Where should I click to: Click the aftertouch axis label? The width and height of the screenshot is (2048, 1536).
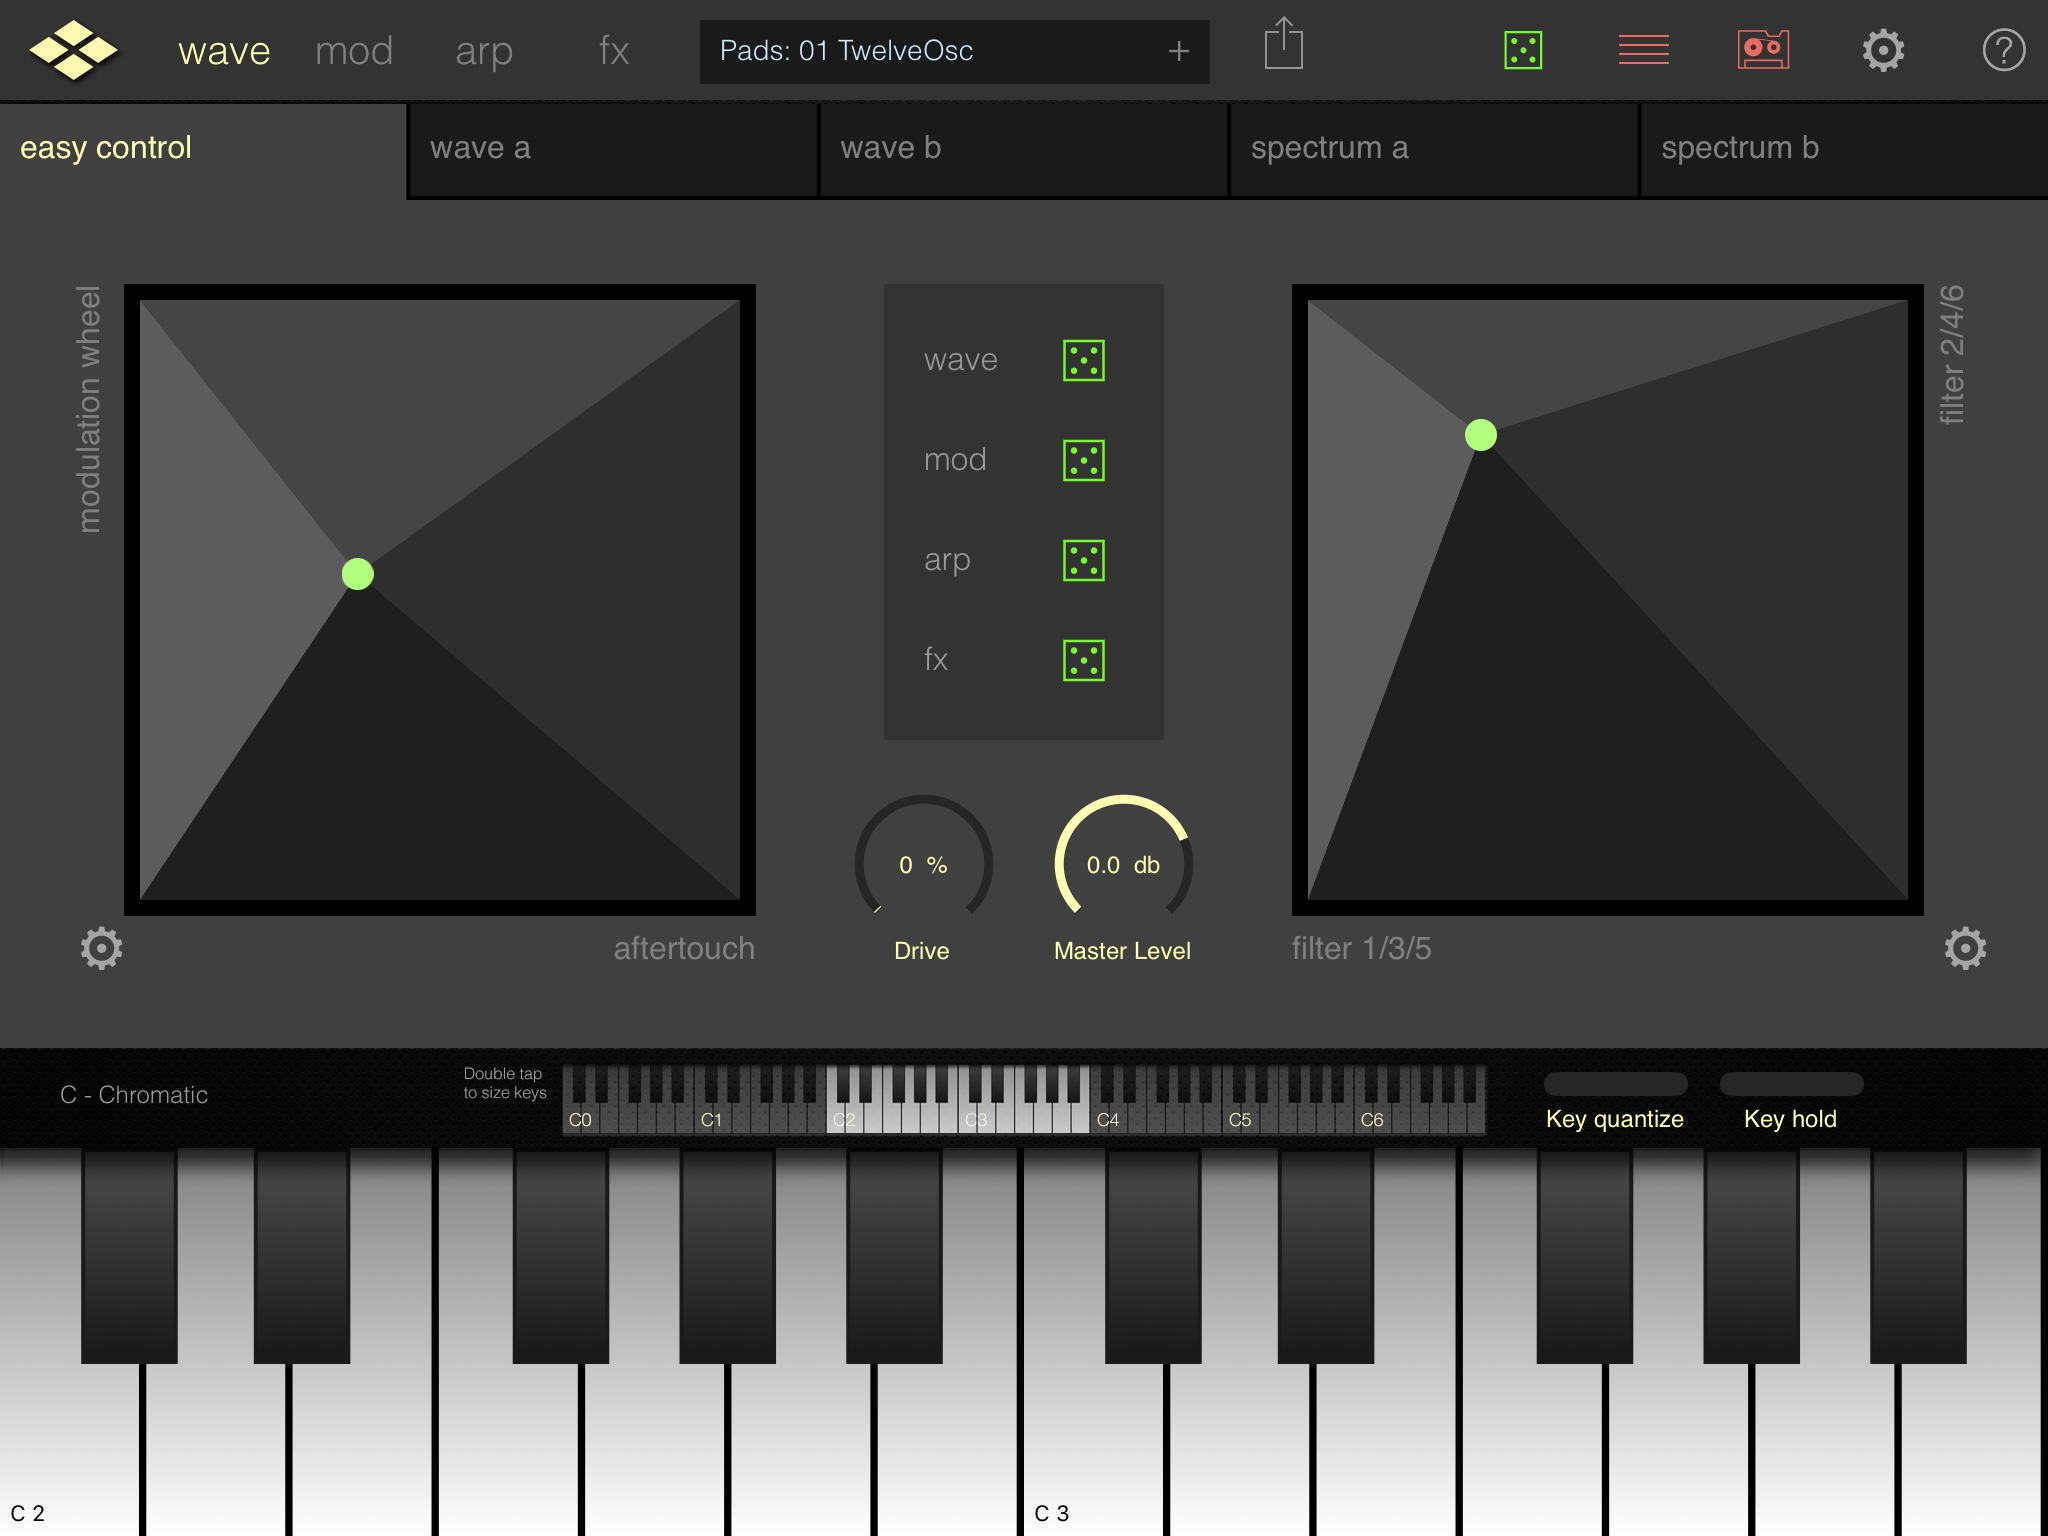tap(684, 948)
